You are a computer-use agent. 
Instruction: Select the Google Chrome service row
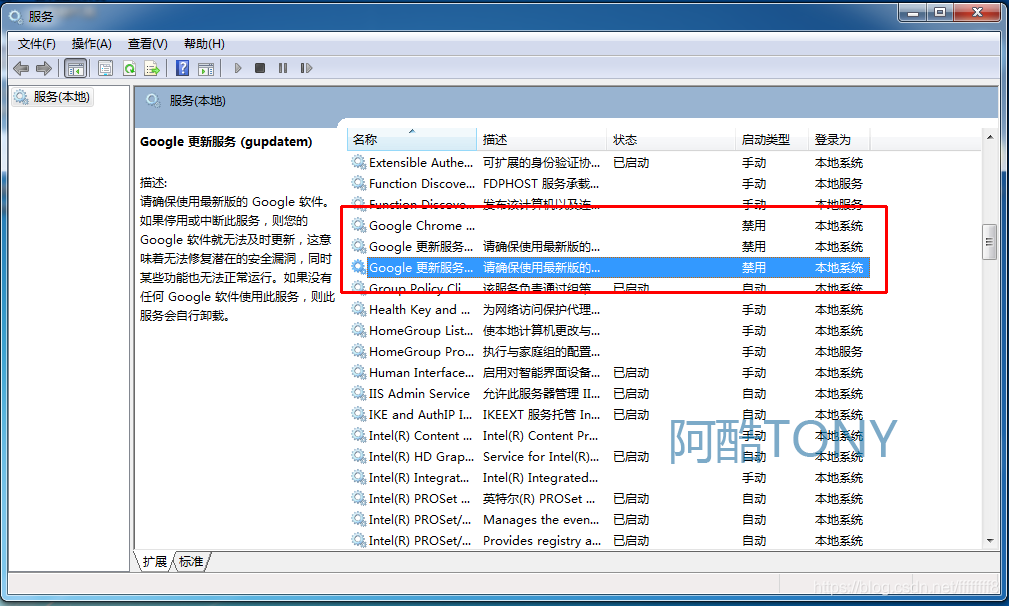pos(421,226)
